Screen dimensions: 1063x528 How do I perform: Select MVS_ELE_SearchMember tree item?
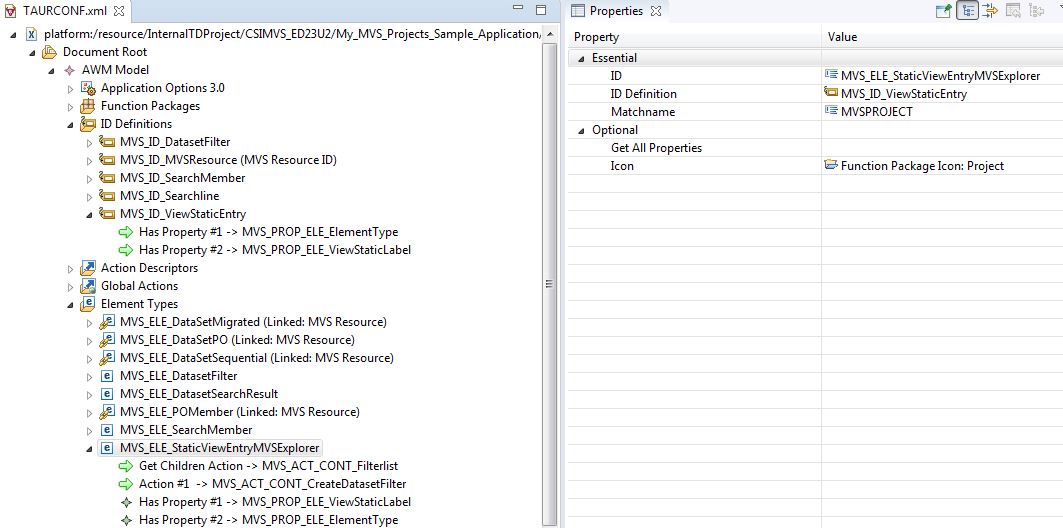tap(186, 430)
